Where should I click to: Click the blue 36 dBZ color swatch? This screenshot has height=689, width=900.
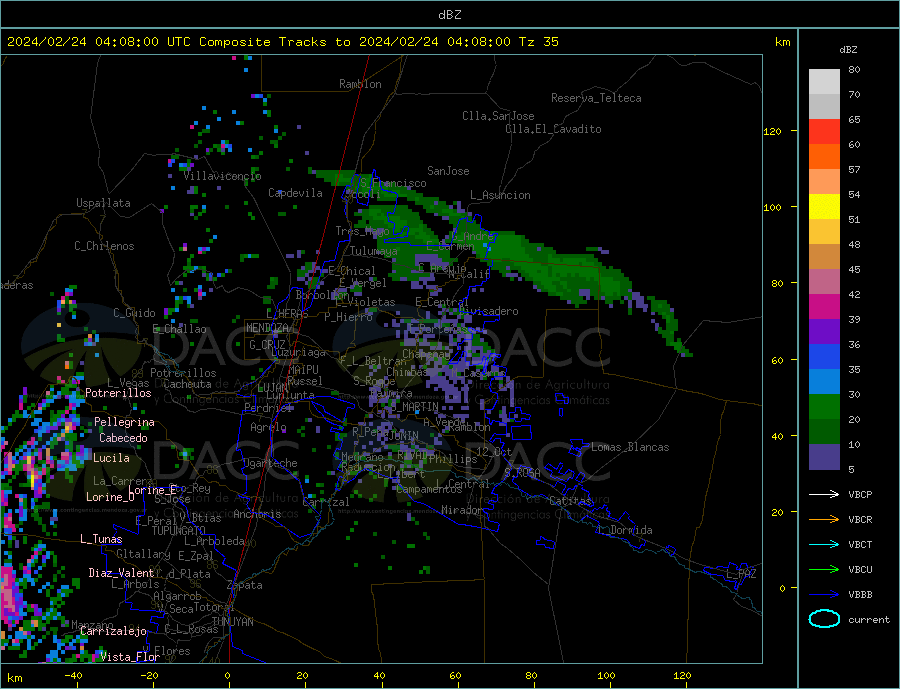pyautogui.click(x=824, y=356)
